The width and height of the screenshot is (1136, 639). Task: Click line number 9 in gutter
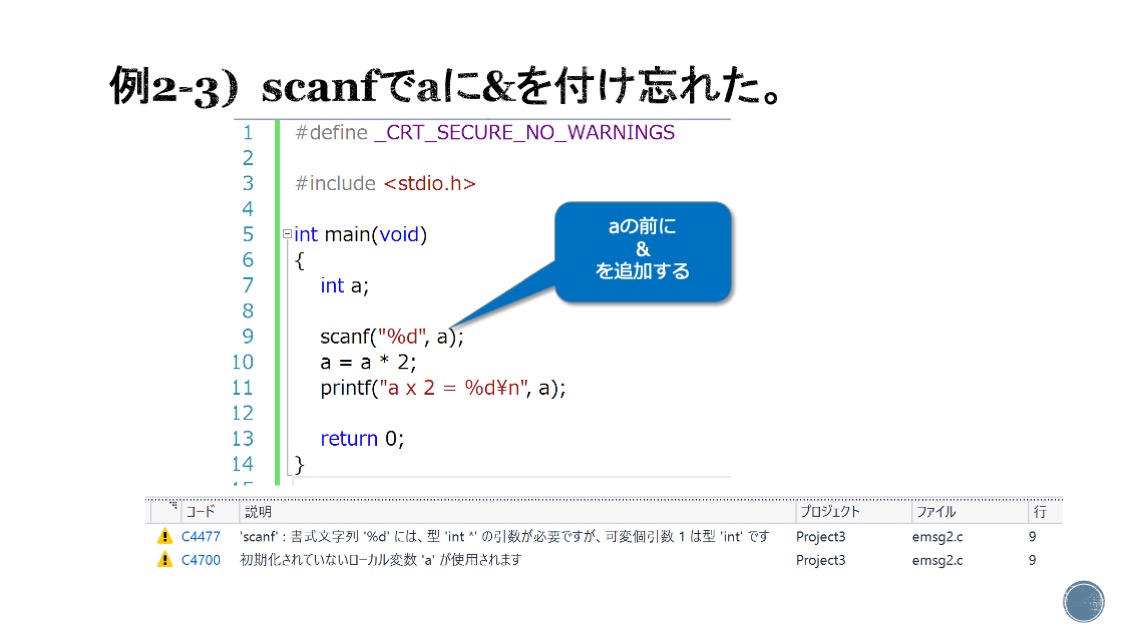coord(248,337)
